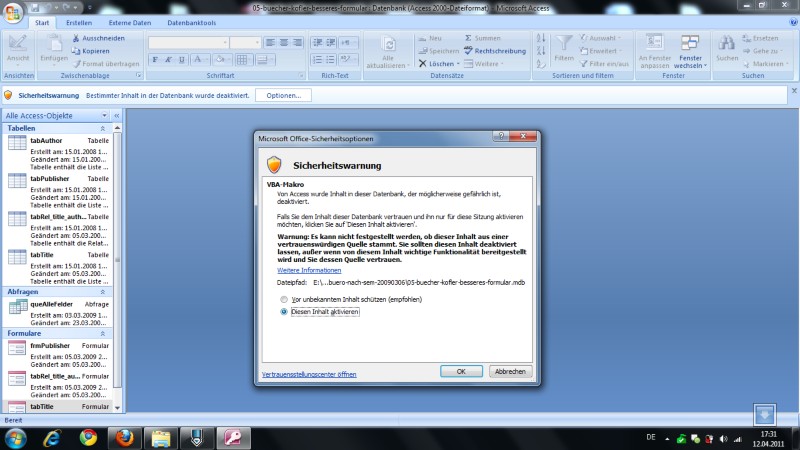Click the volume icon in tray
800x450 pixels.
(723, 439)
